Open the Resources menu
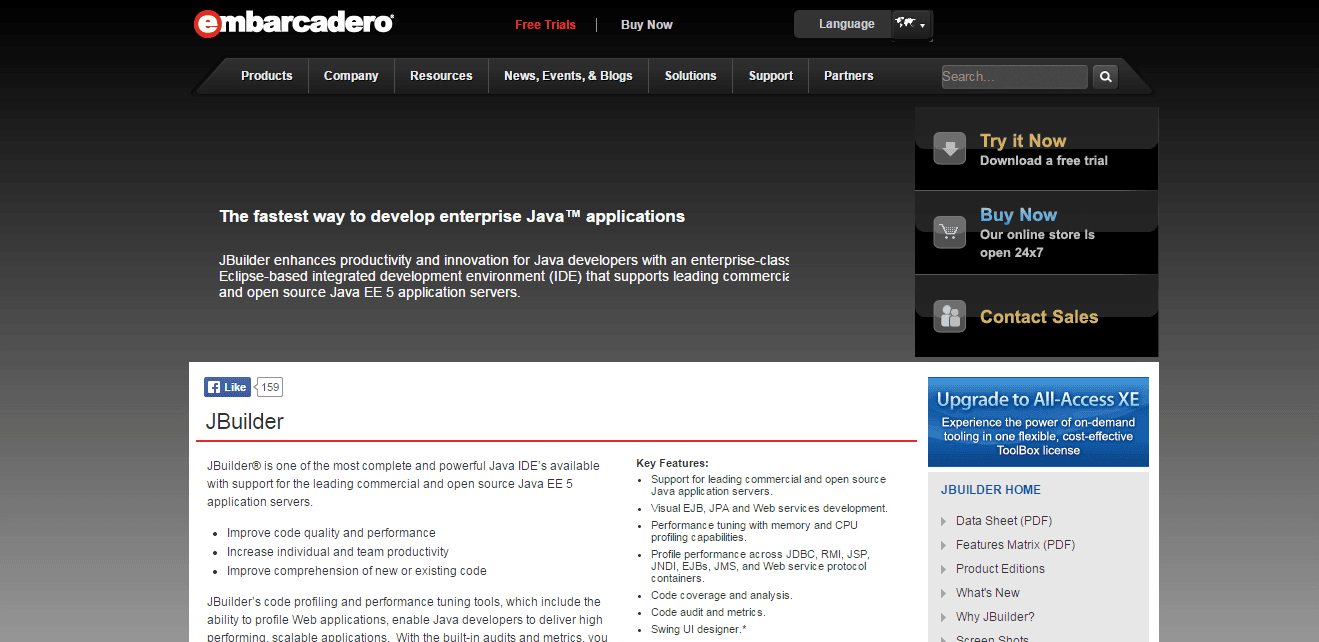This screenshot has height=642, width=1319. point(441,76)
